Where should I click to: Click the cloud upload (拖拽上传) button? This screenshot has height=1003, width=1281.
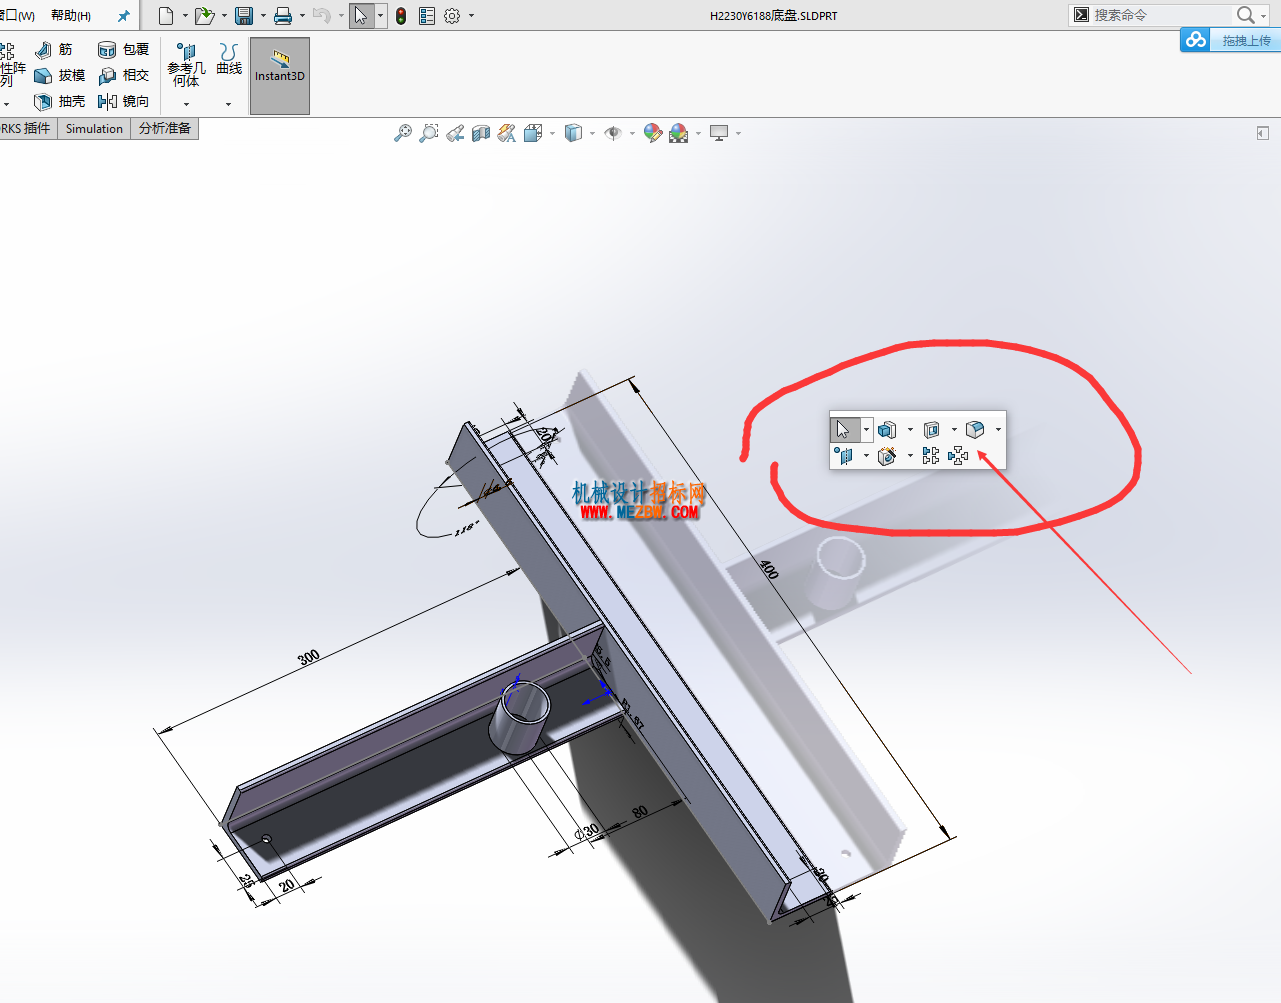click(x=1230, y=40)
